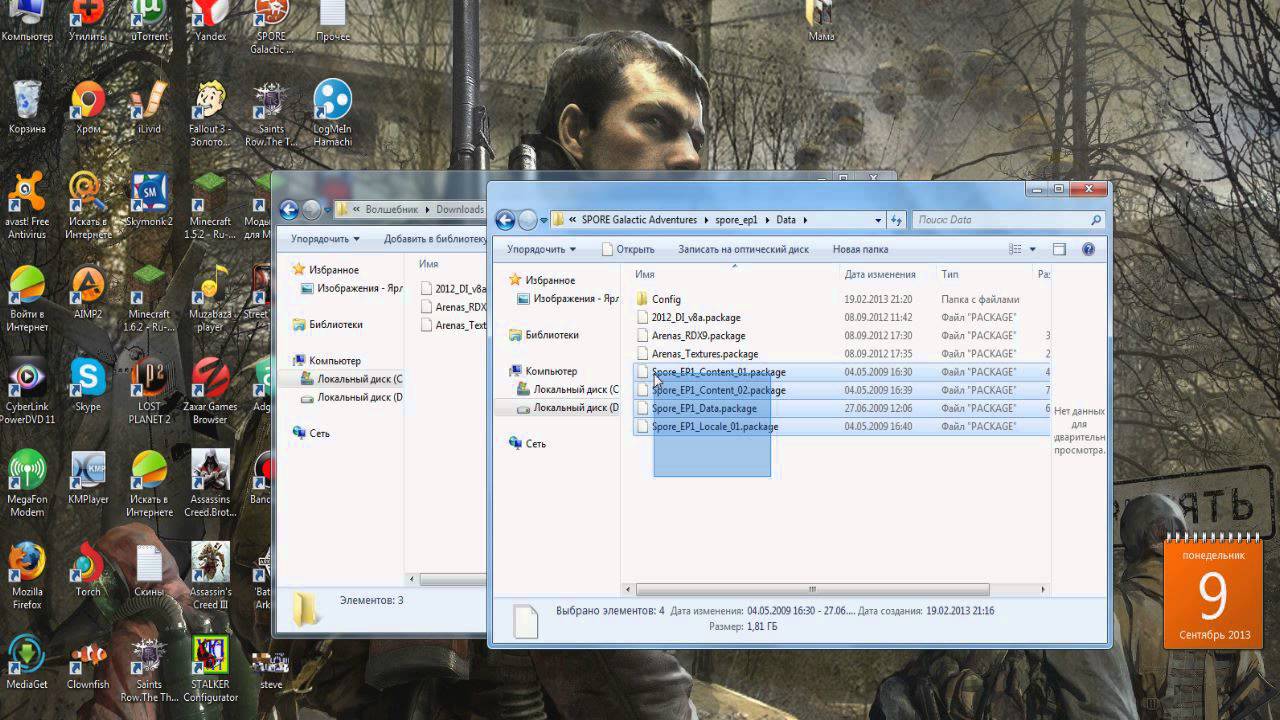Image resolution: width=1280 pixels, height=720 pixels.
Task: Open the recent pages dropdown beside forward button
Action: [544, 220]
